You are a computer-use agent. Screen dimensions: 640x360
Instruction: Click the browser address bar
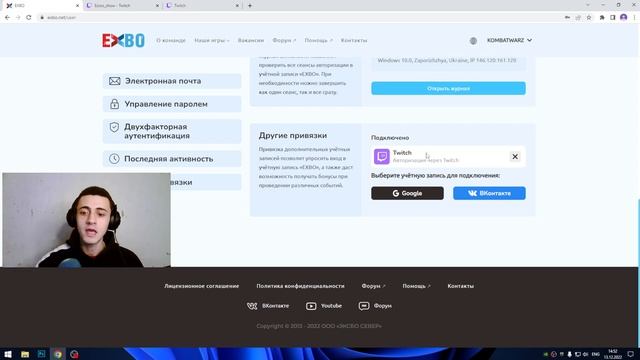[x=300, y=18]
